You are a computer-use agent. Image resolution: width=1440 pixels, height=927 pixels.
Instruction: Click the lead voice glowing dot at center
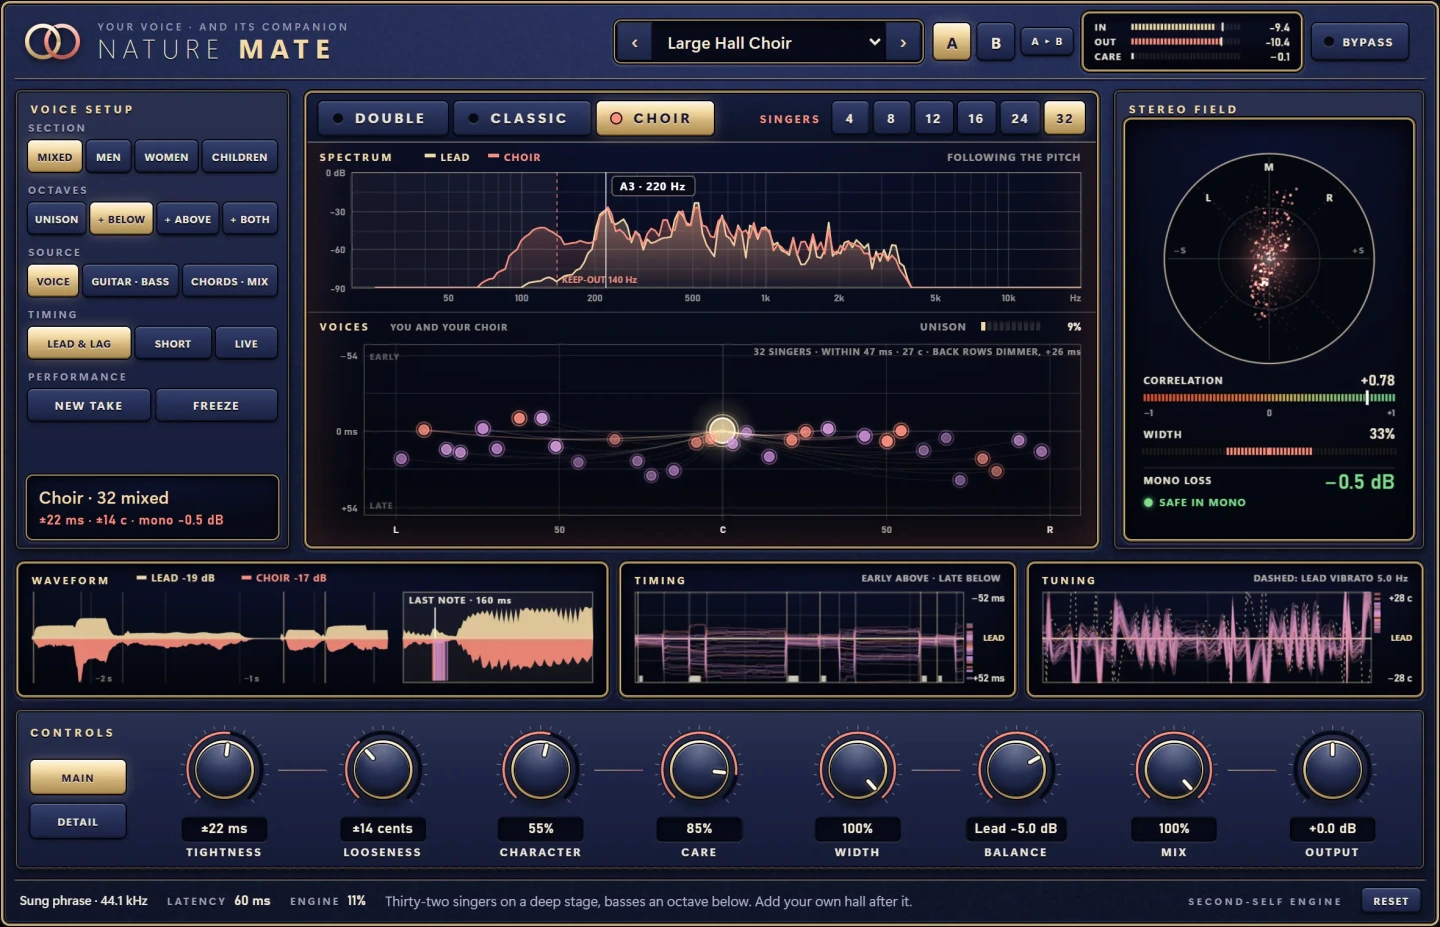(722, 430)
